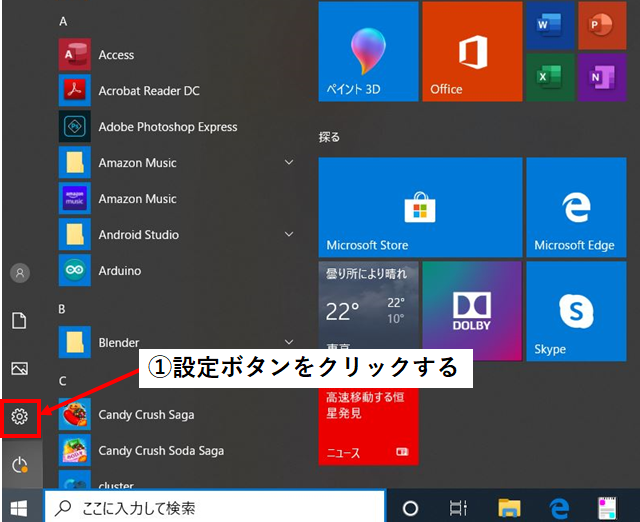
Task: Open the red News tile
Action: tap(368, 426)
